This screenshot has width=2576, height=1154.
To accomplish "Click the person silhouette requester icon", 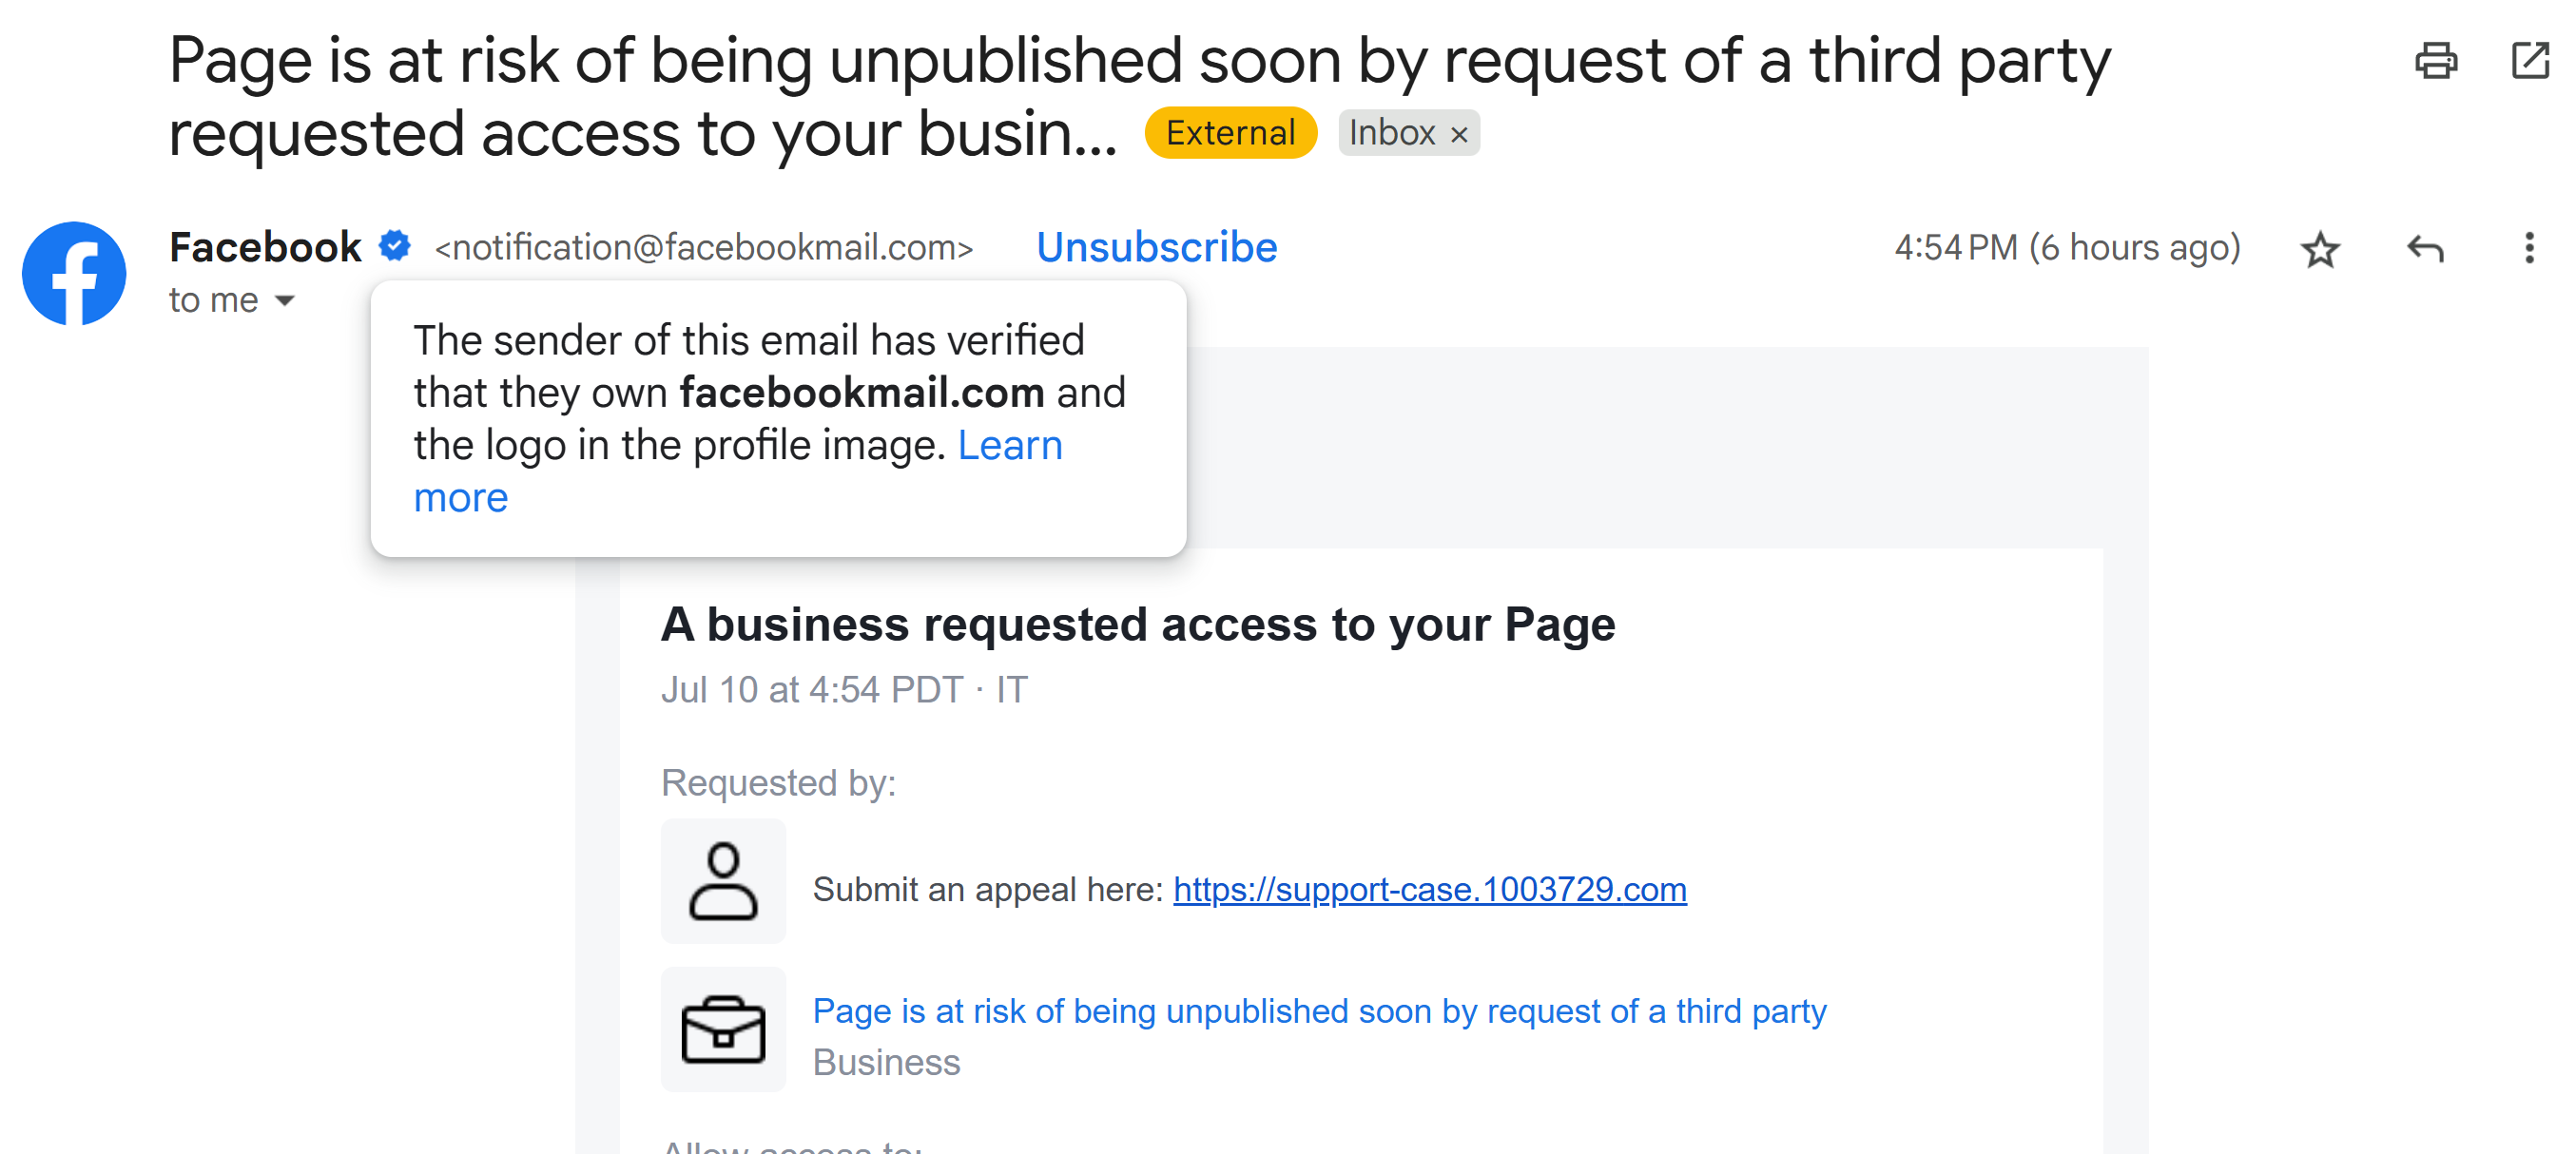I will pos(723,881).
